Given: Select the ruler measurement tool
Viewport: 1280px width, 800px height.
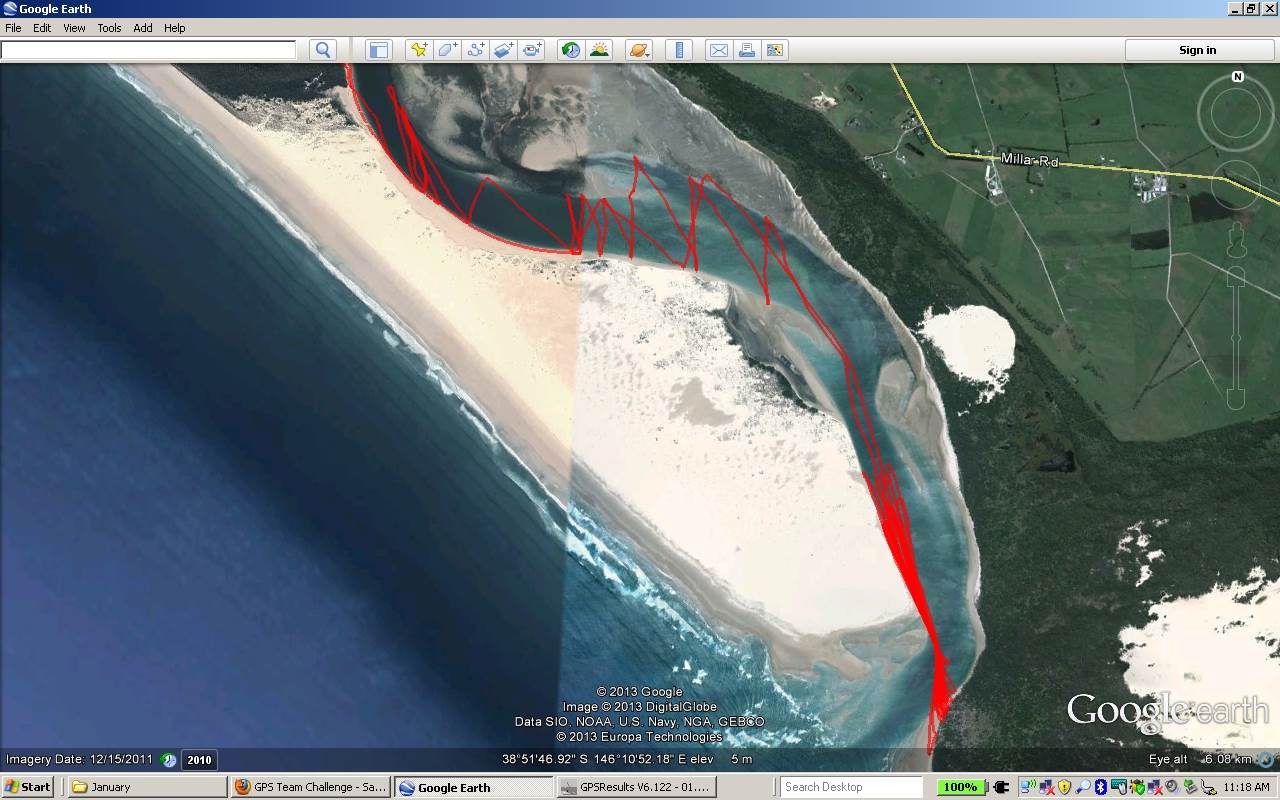Looking at the screenshot, I should pyautogui.click(x=679, y=50).
